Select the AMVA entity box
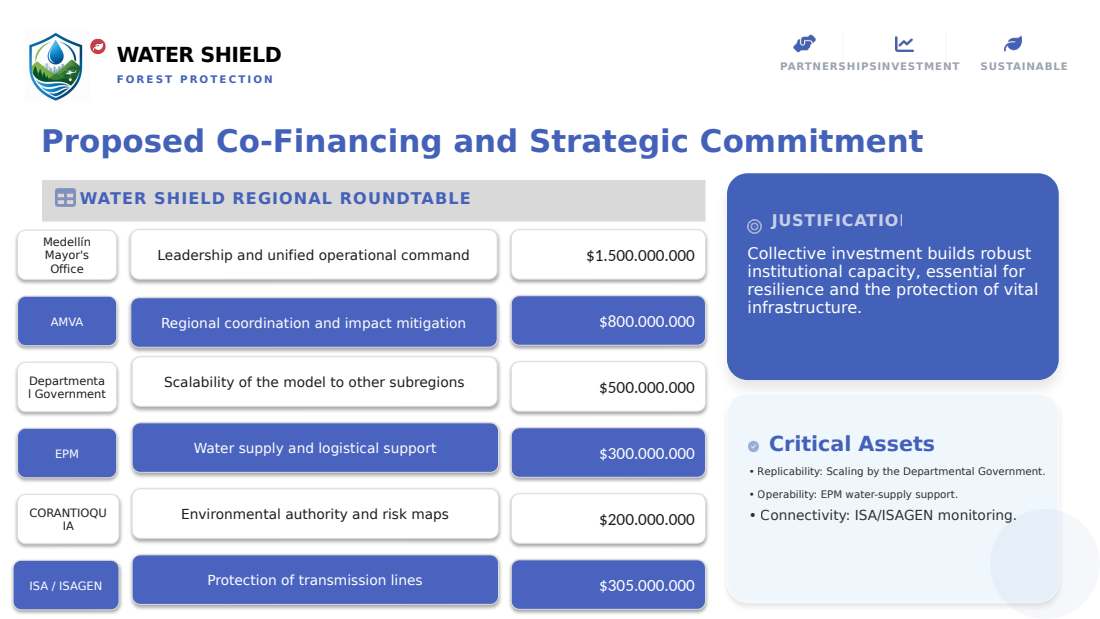Viewport: 1100px width, 619px height. pos(67,321)
